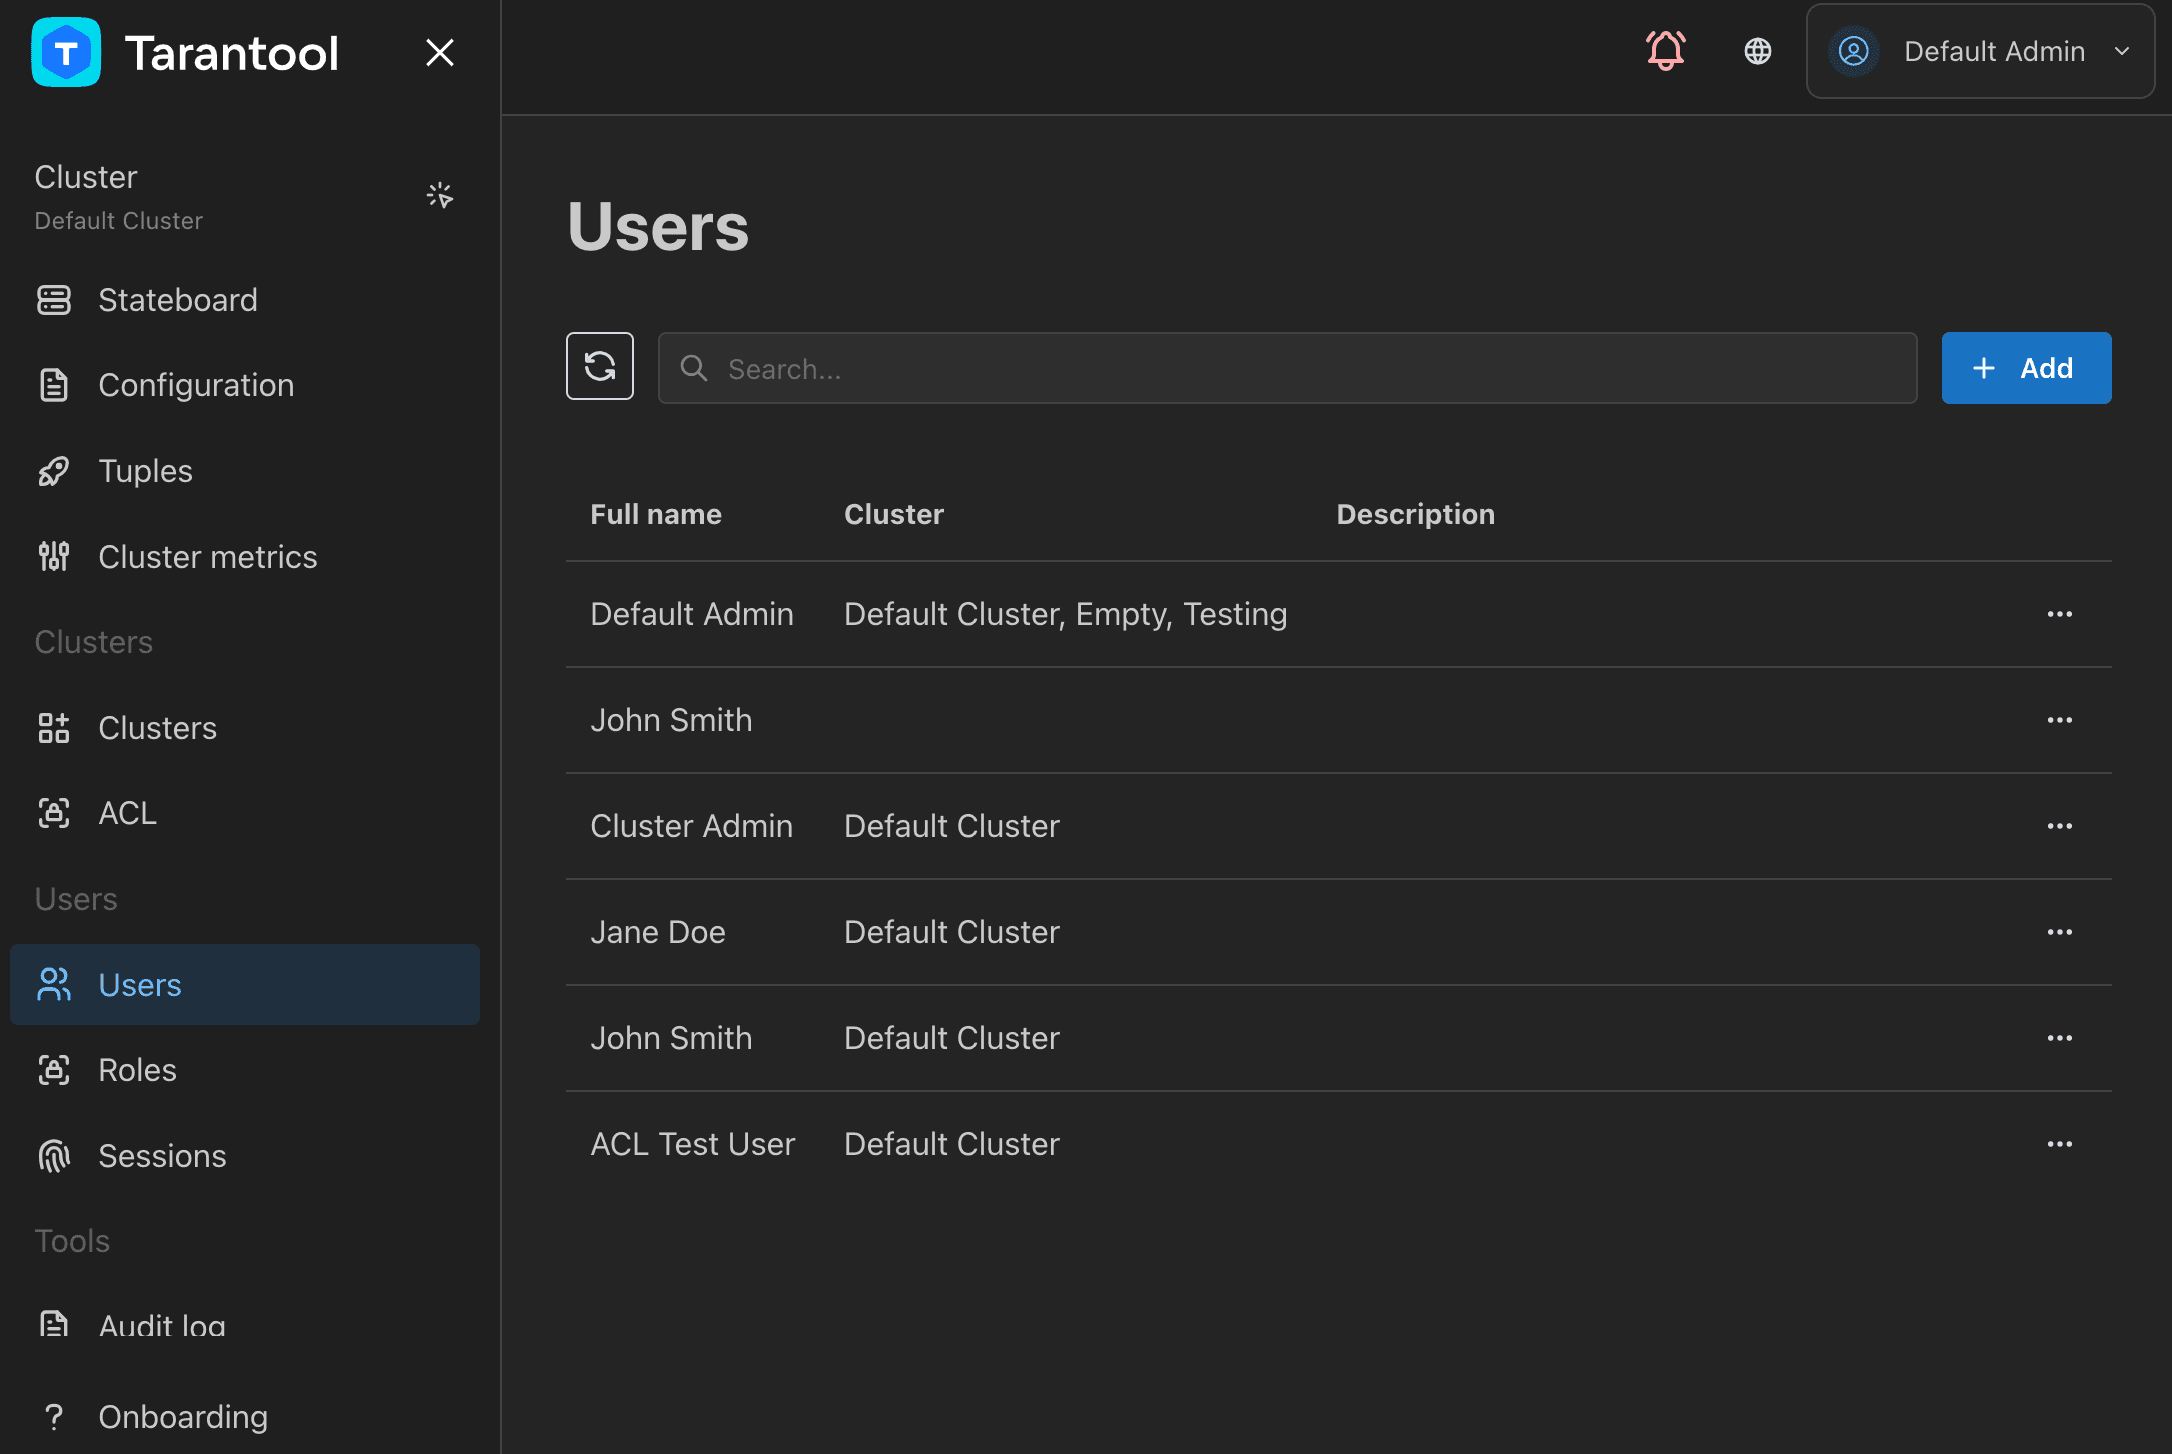Screen dimensions: 2172x1454
Task: Click ACL Test User's Default Cluster cell
Action: 952,1144
